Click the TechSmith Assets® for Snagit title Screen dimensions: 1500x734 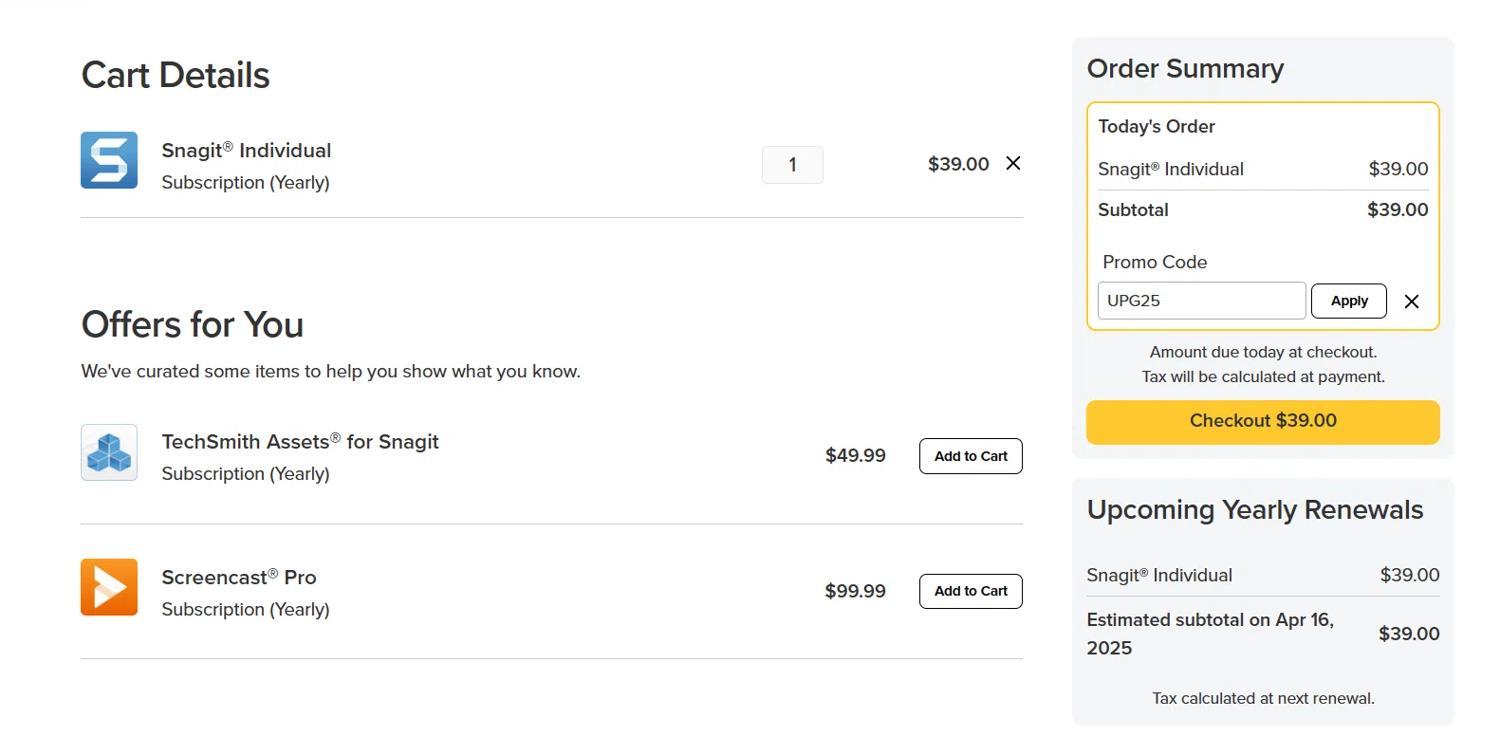pos(300,441)
